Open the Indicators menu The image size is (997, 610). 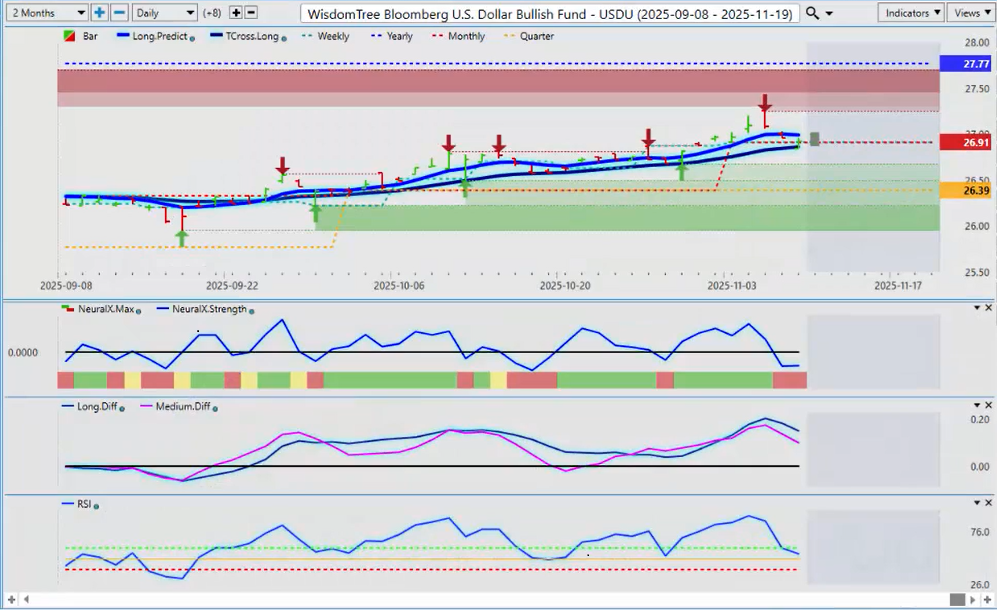911,13
